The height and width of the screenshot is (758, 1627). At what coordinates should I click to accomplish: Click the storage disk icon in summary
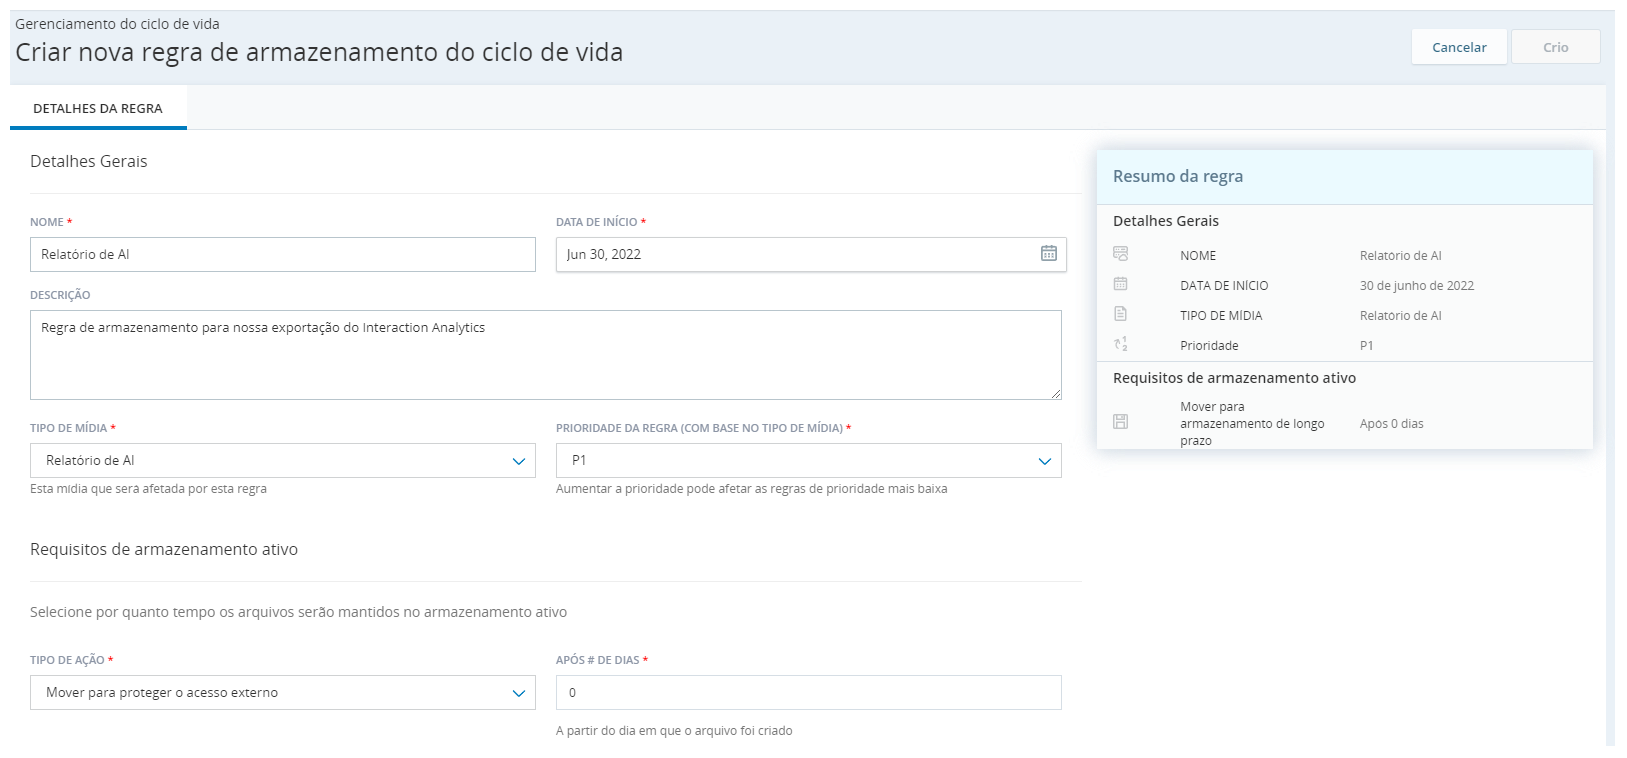(1121, 422)
